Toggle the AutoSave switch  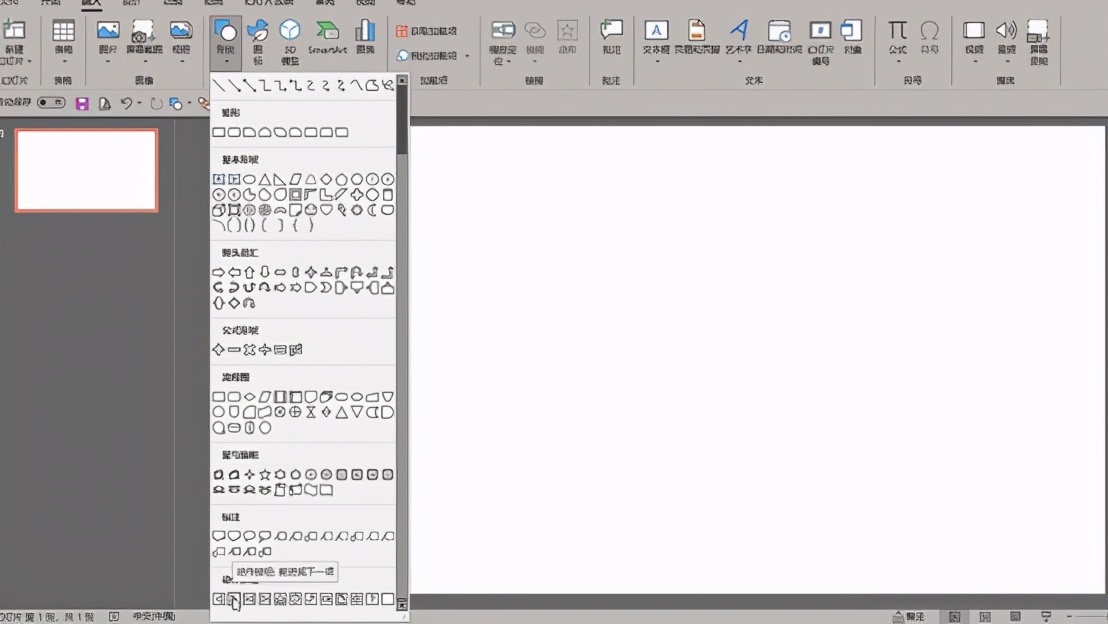click(x=51, y=103)
